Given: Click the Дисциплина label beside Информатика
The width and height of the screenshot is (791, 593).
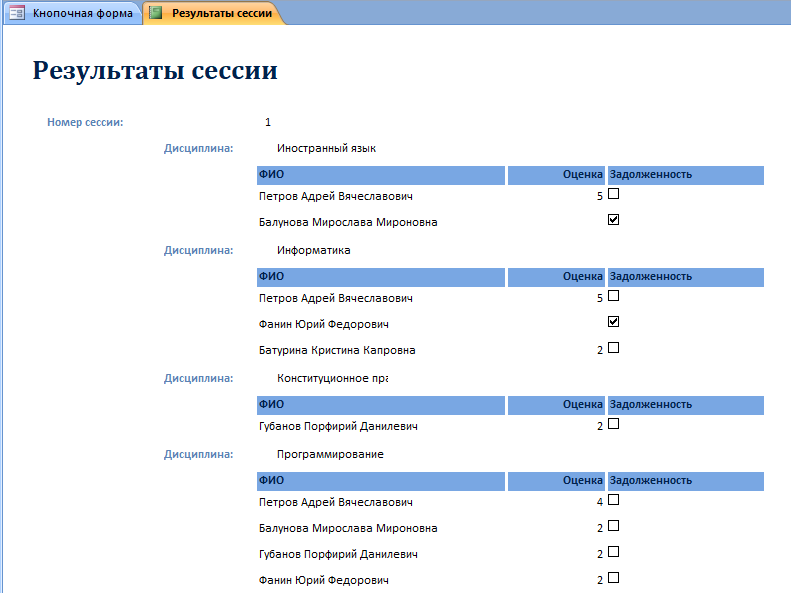Looking at the screenshot, I should tap(198, 250).
